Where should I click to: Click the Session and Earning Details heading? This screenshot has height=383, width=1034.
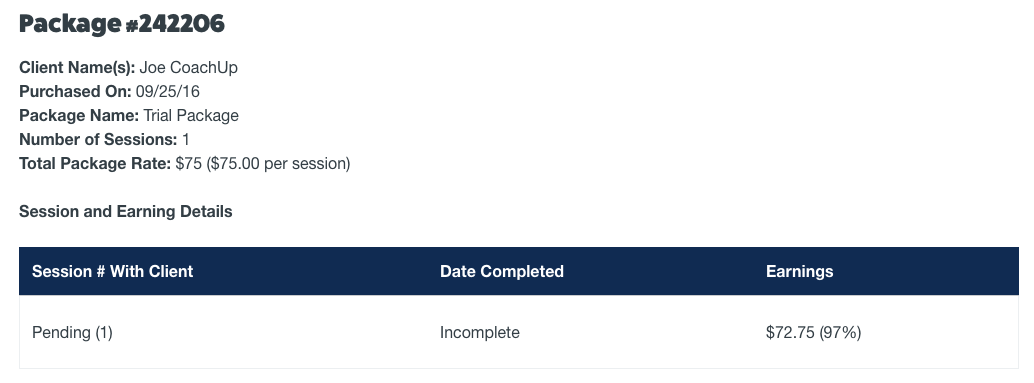pos(126,212)
